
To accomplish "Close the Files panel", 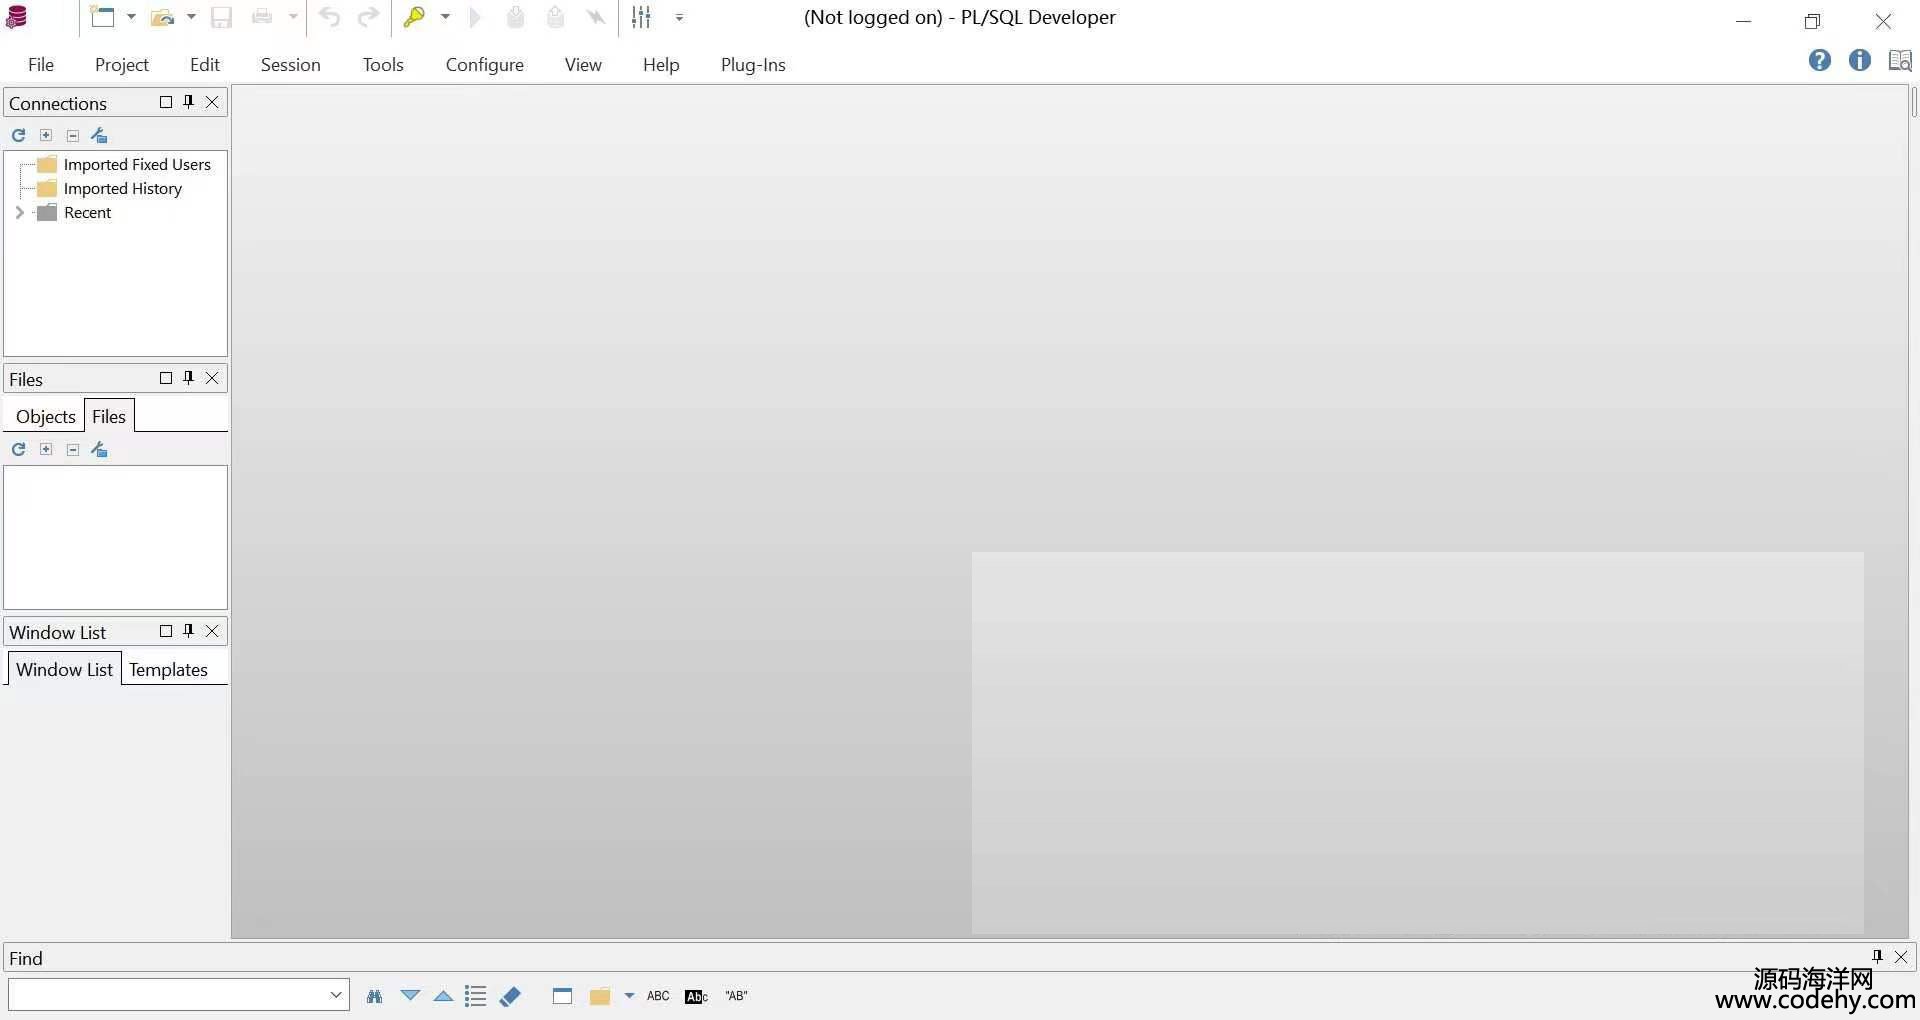I will (212, 378).
